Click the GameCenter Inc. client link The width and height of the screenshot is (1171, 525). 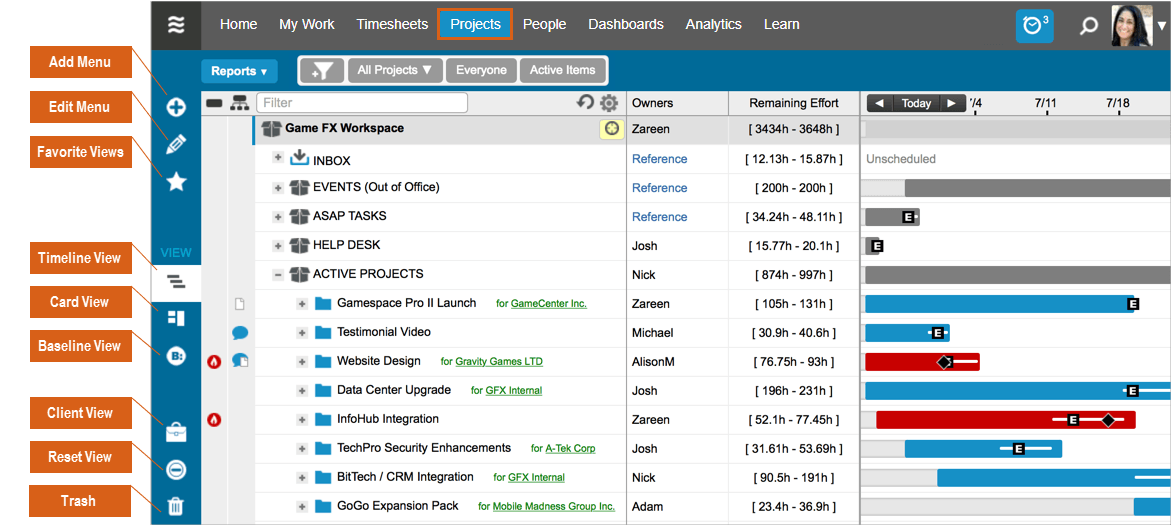tap(548, 304)
